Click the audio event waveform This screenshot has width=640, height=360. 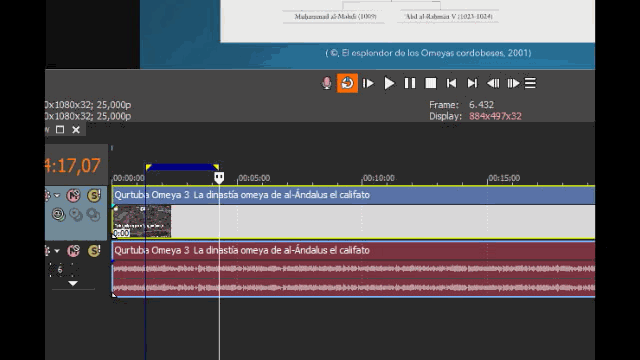(x=353, y=278)
